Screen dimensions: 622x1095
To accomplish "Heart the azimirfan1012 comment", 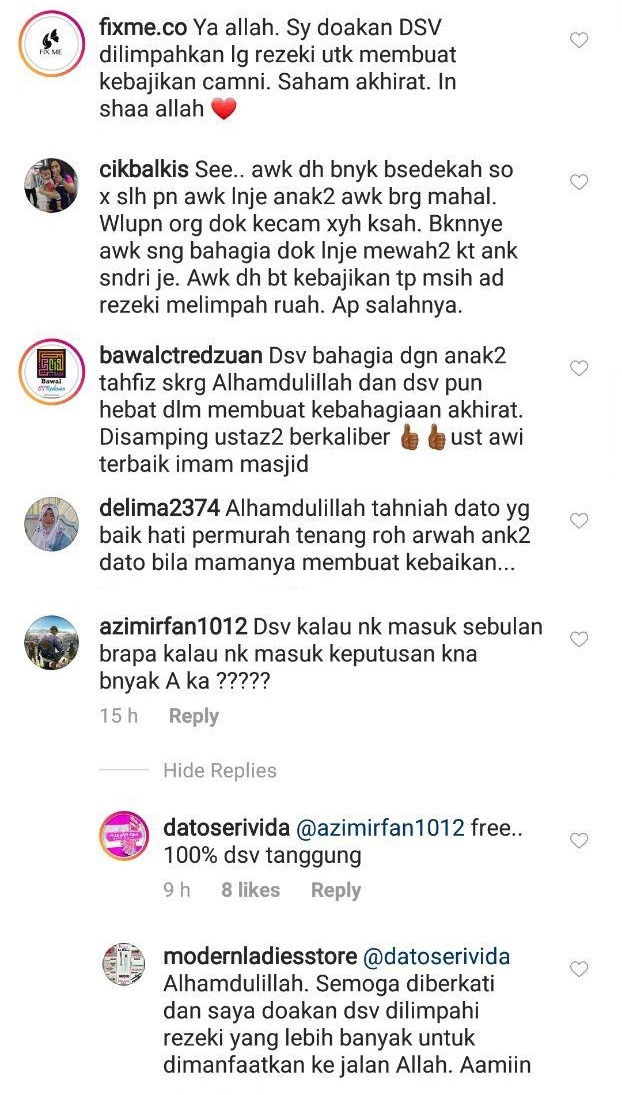I will (579, 638).
